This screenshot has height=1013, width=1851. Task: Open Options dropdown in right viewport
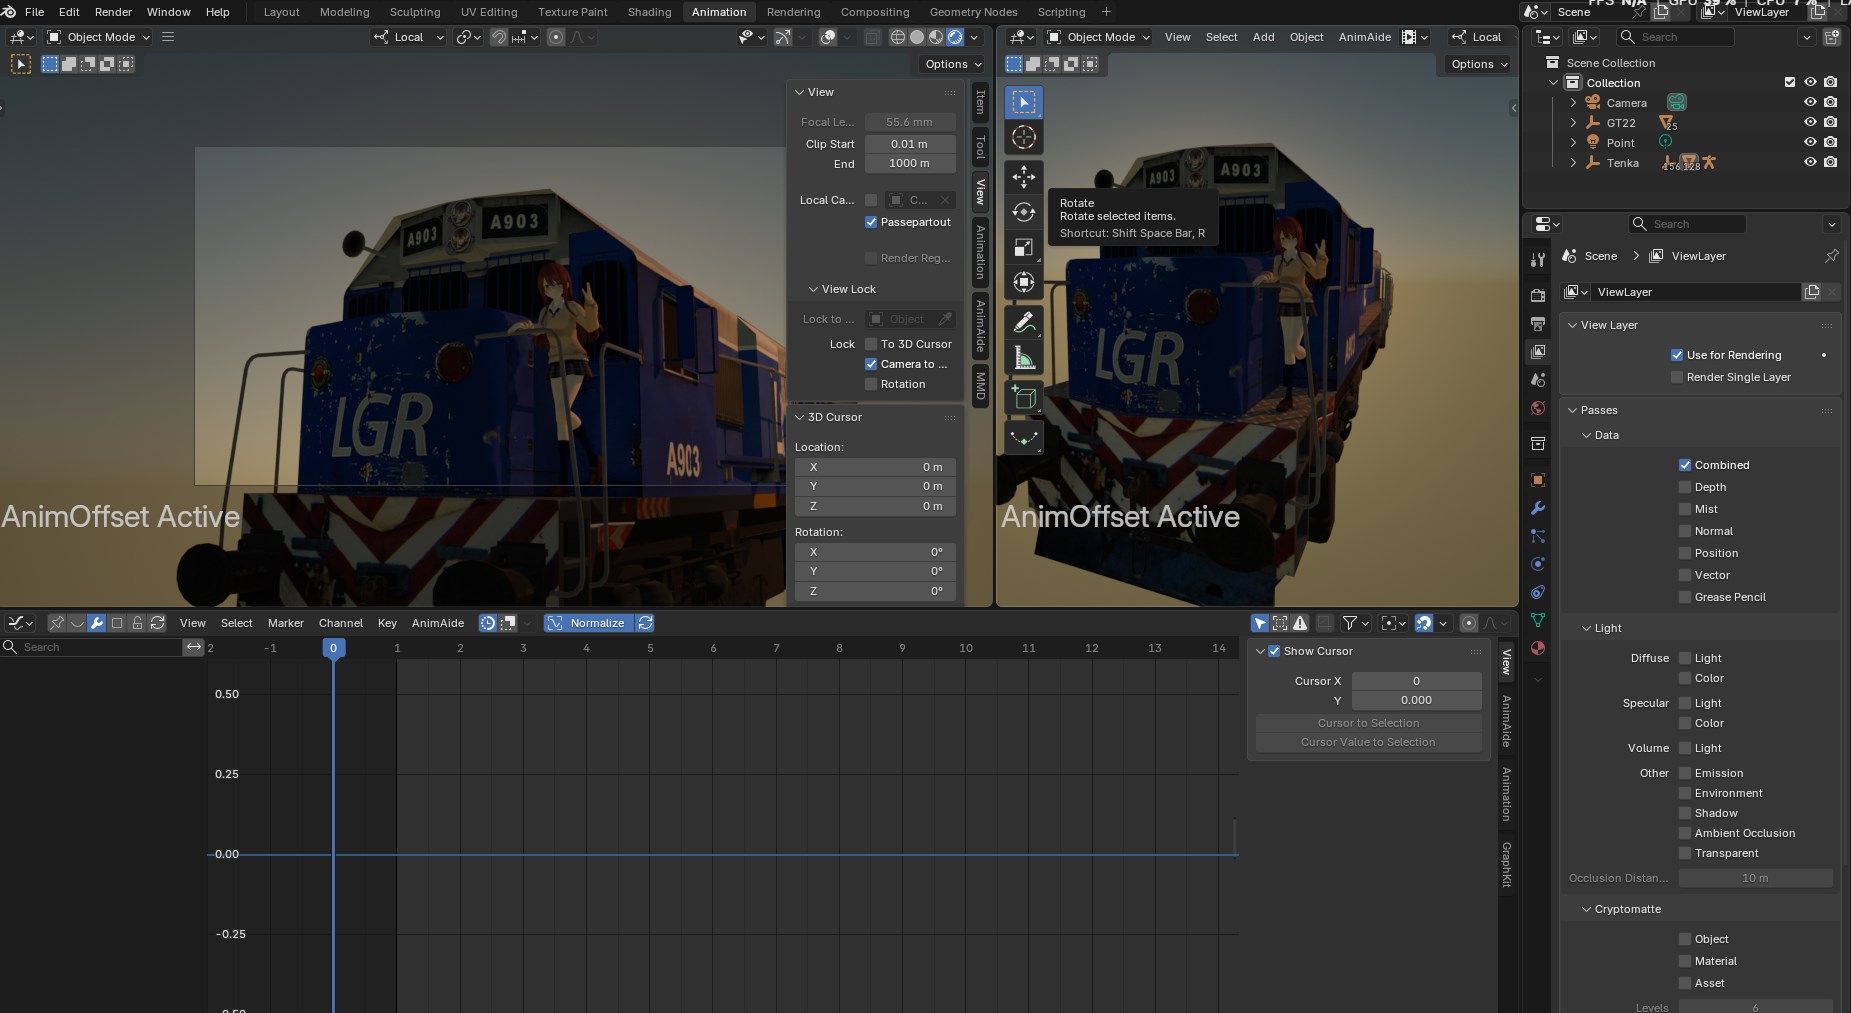(x=1479, y=64)
